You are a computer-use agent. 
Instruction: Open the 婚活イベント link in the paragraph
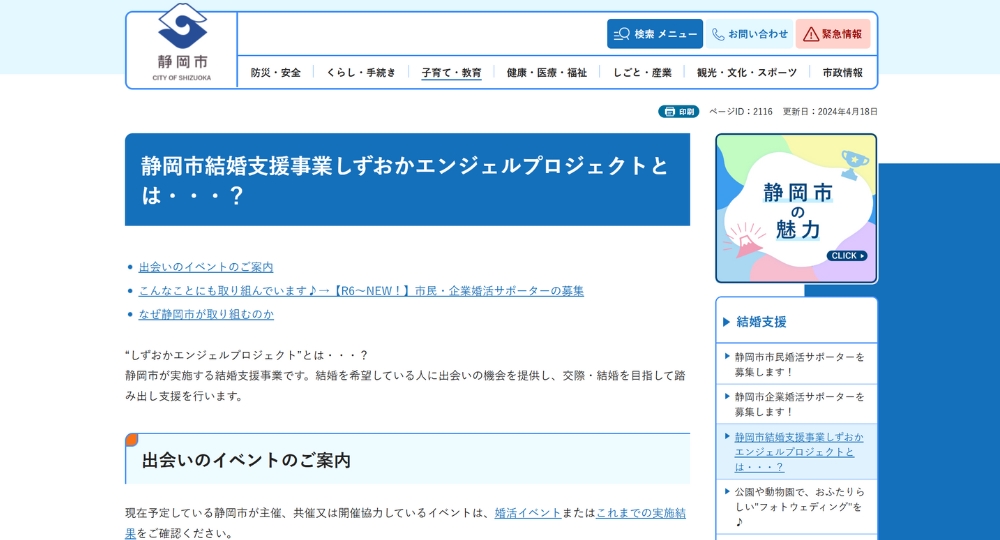coord(528,513)
